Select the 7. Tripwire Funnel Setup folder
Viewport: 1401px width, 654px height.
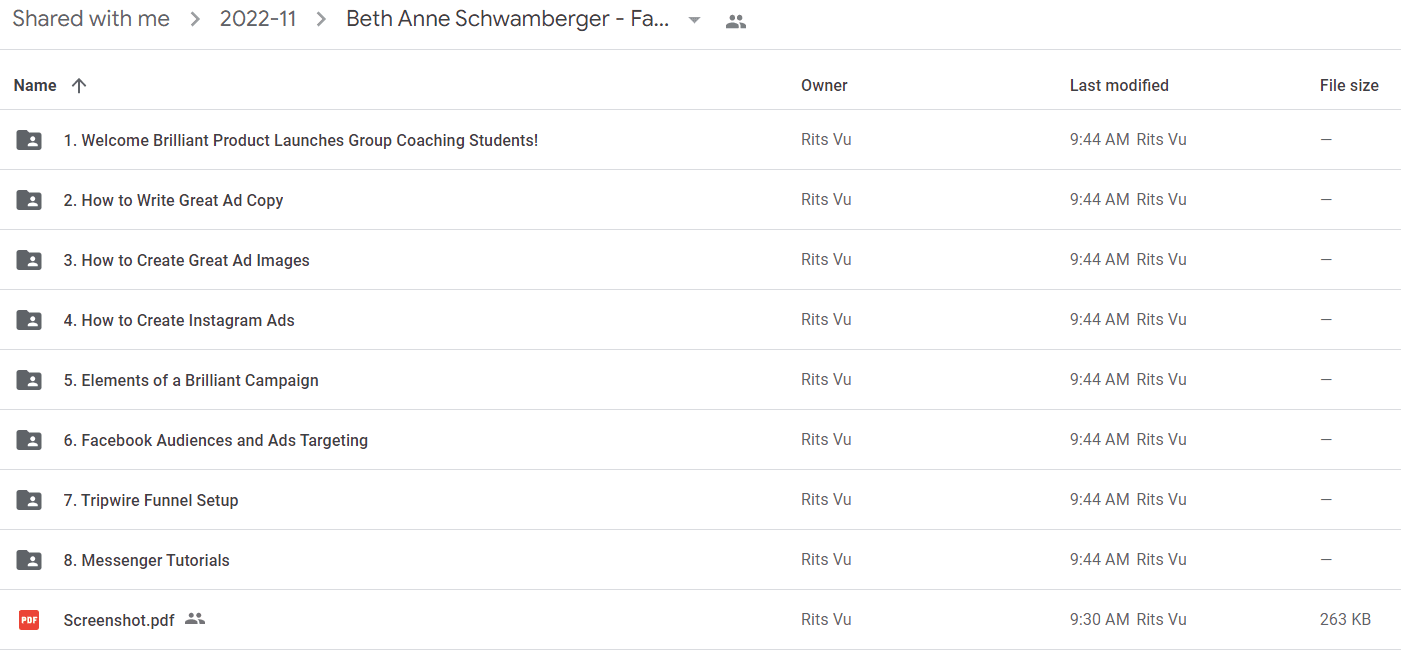click(700, 500)
